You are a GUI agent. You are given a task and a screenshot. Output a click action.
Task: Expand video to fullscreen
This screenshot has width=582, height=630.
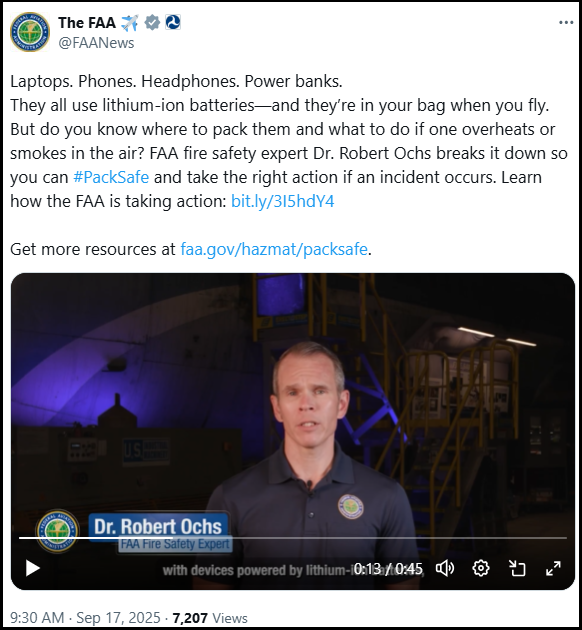pyautogui.click(x=553, y=568)
